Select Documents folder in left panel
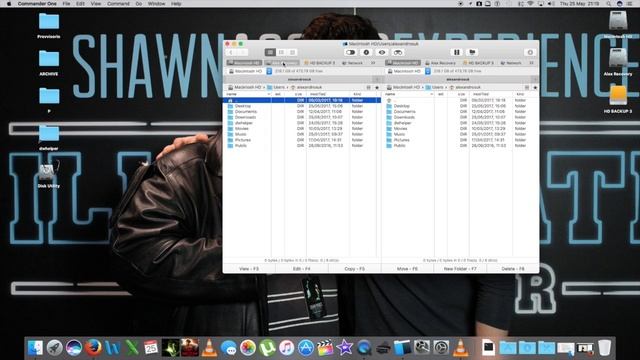Viewport: 640px width, 360px height. tap(302, 111)
